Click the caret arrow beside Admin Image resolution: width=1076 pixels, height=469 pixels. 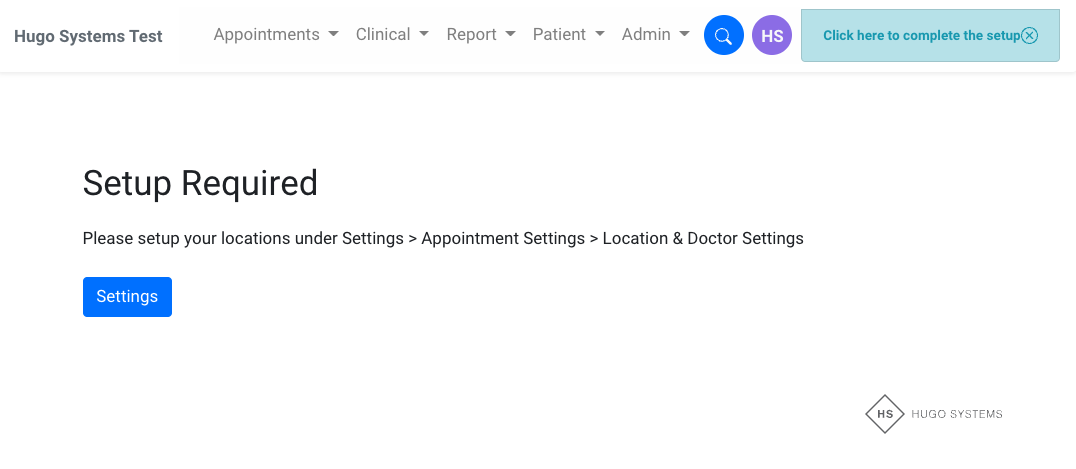click(x=684, y=34)
